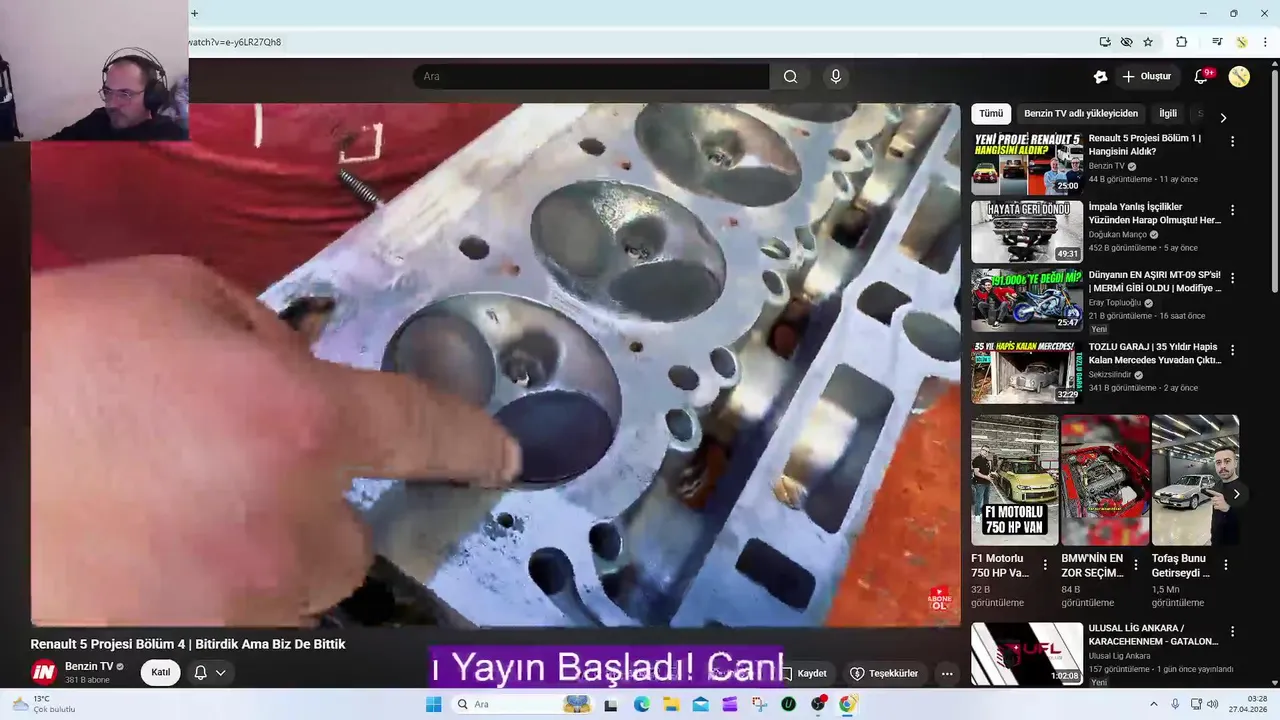Open Task View on the taskbar
Screen dimensions: 1280x720
611,704
